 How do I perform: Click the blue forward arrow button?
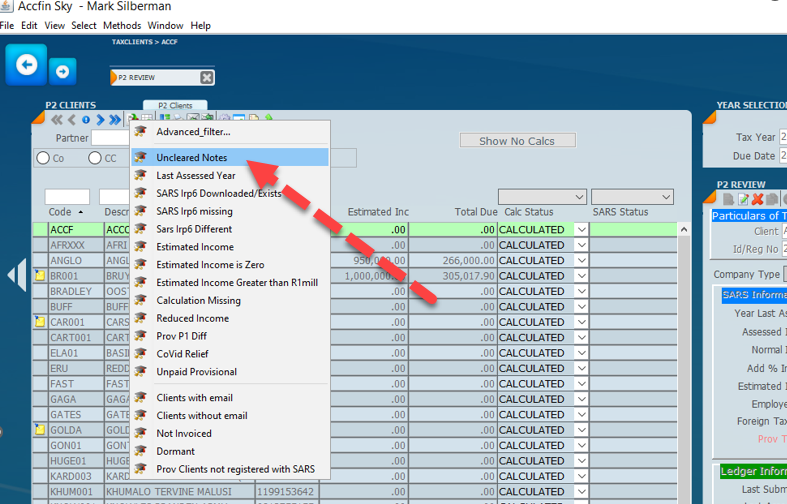(x=62, y=71)
